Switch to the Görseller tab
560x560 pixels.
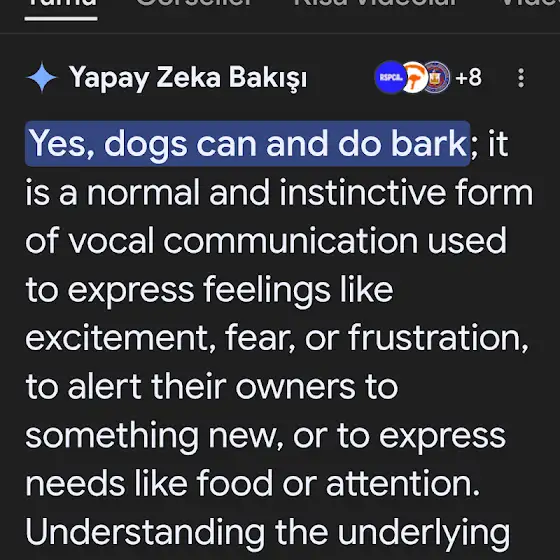tap(195, 3)
